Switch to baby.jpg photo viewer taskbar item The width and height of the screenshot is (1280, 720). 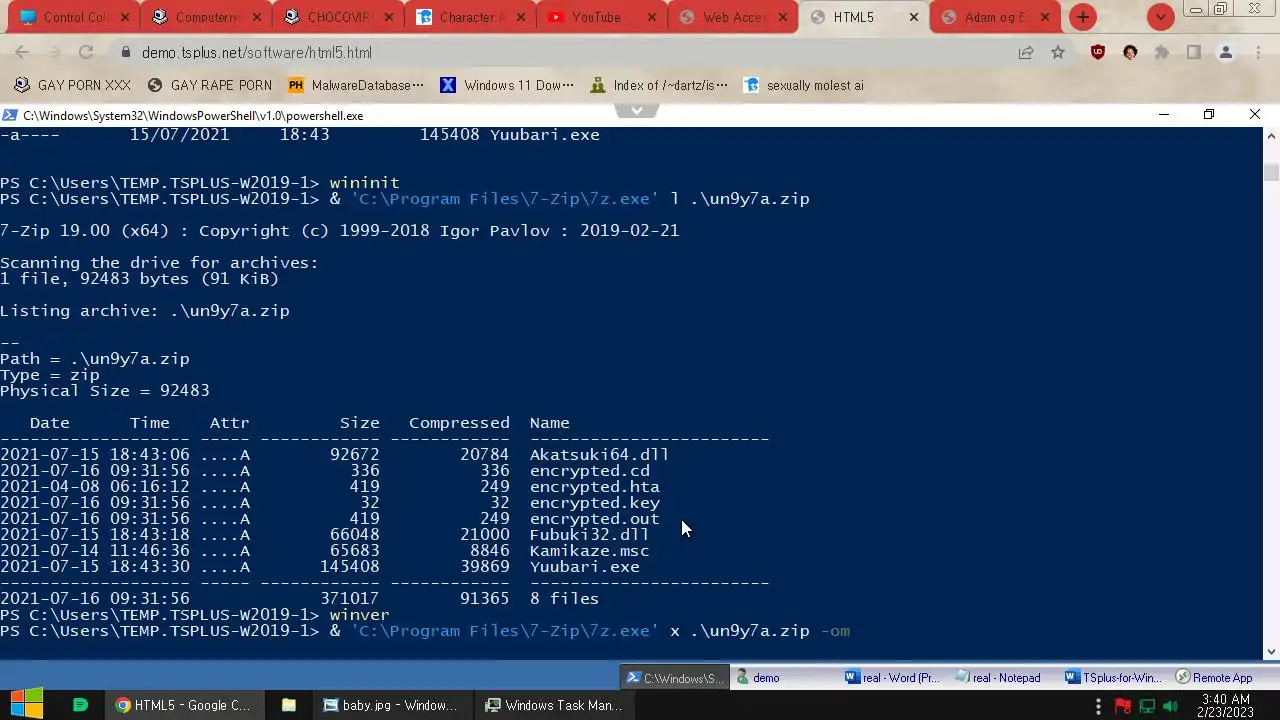[x=390, y=705]
